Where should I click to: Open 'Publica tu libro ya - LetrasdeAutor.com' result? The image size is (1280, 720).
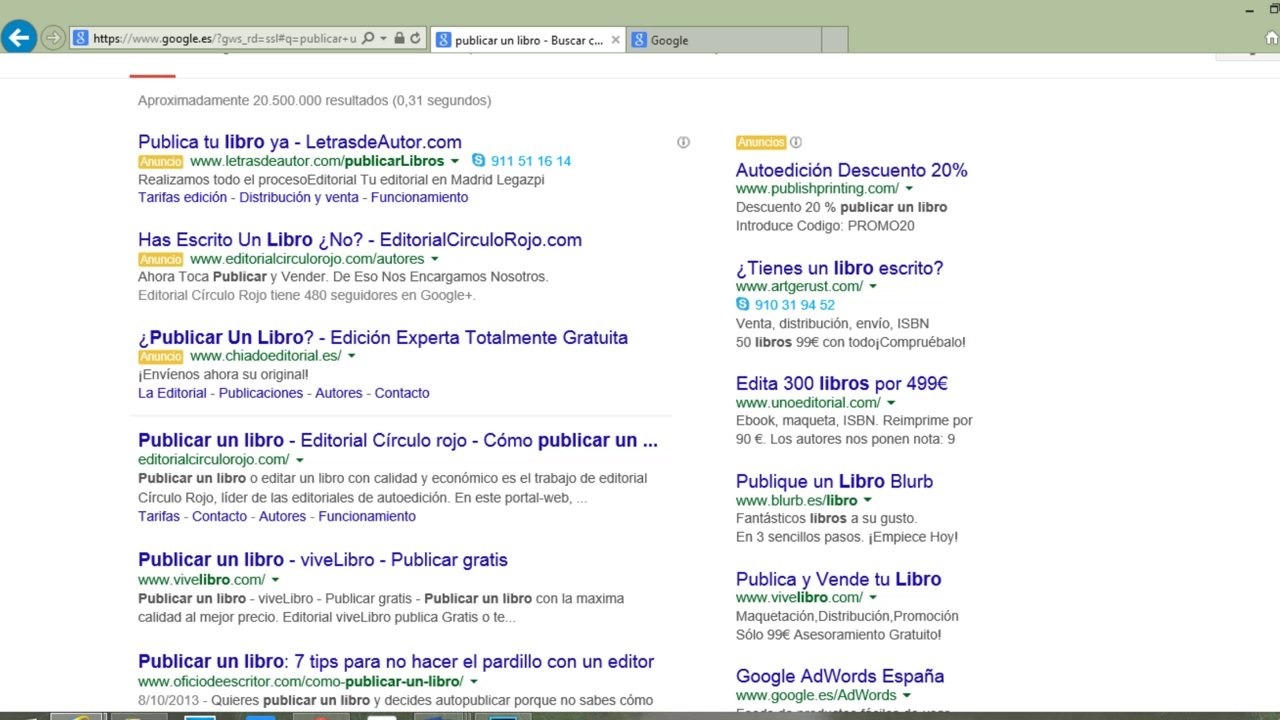click(300, 142)
